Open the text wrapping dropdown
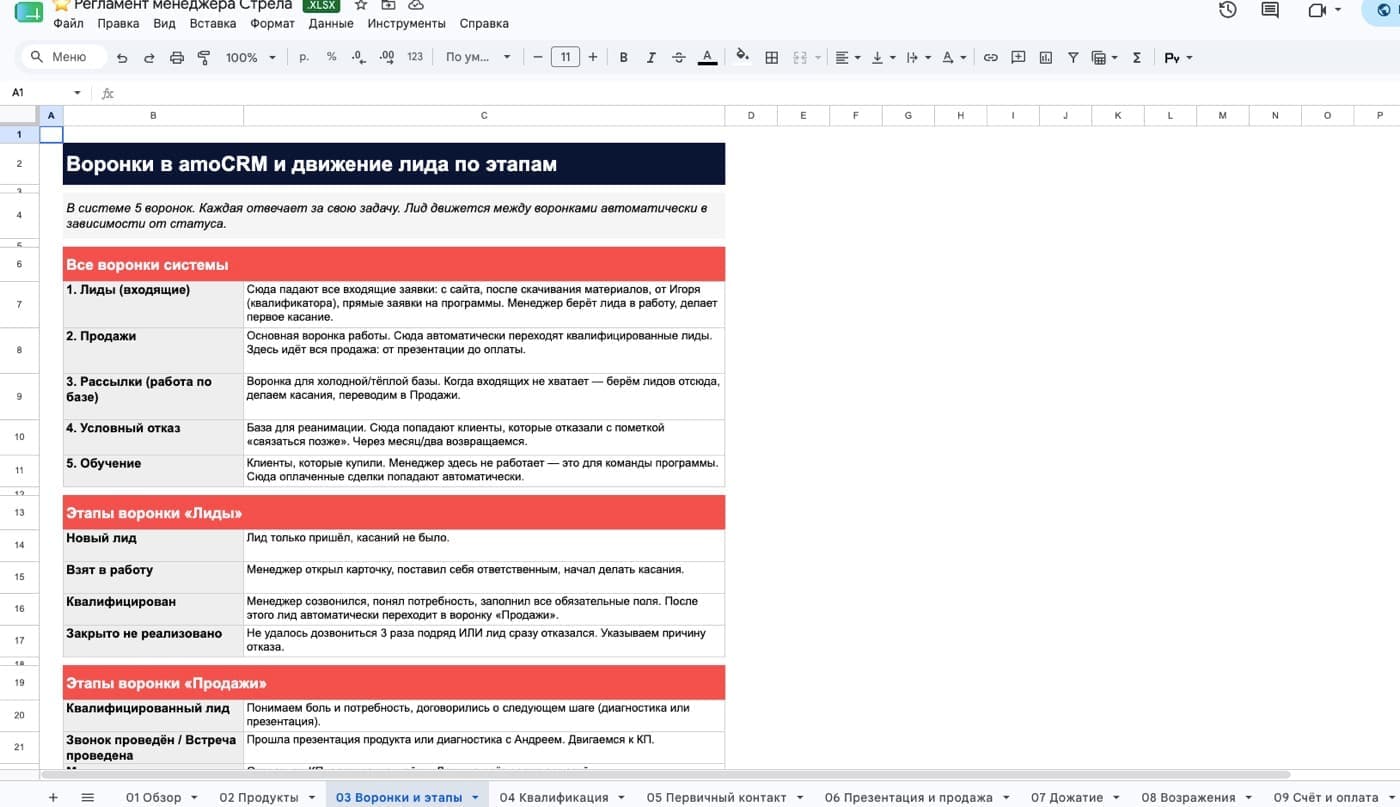1400x807 pixels. 918,58
